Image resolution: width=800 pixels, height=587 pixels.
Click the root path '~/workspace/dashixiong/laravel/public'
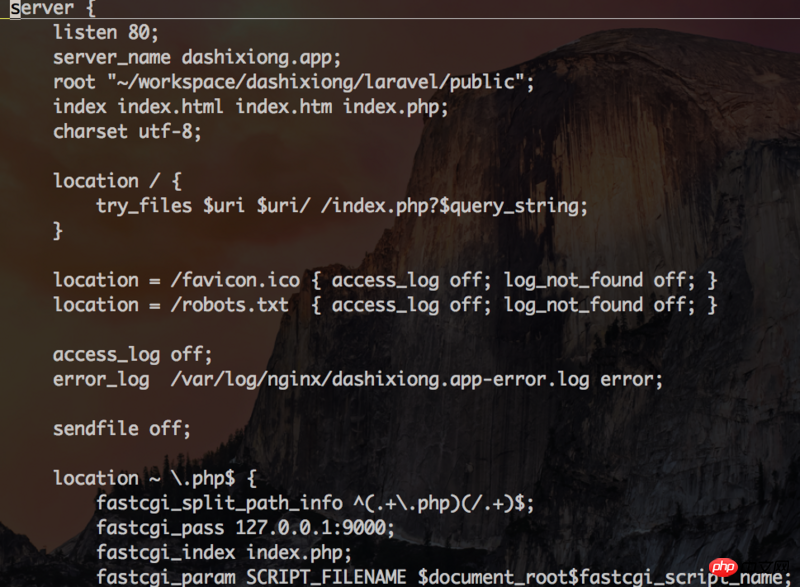316,82
